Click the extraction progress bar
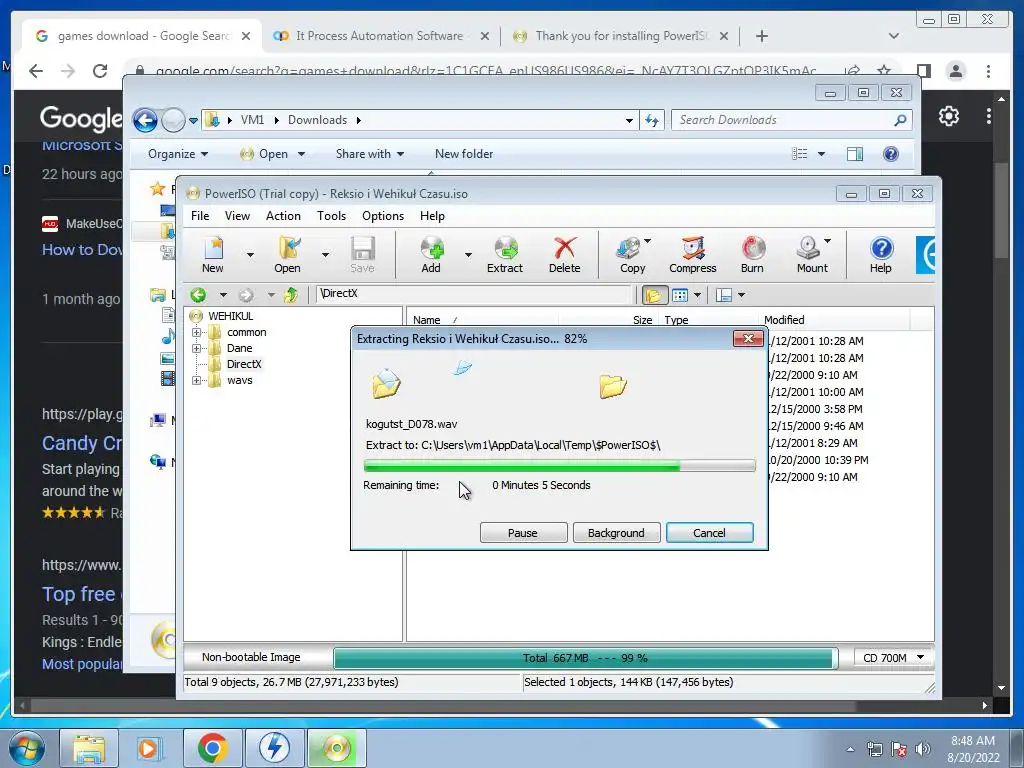This screenshot has height=768, width=1024. point(560,466)
